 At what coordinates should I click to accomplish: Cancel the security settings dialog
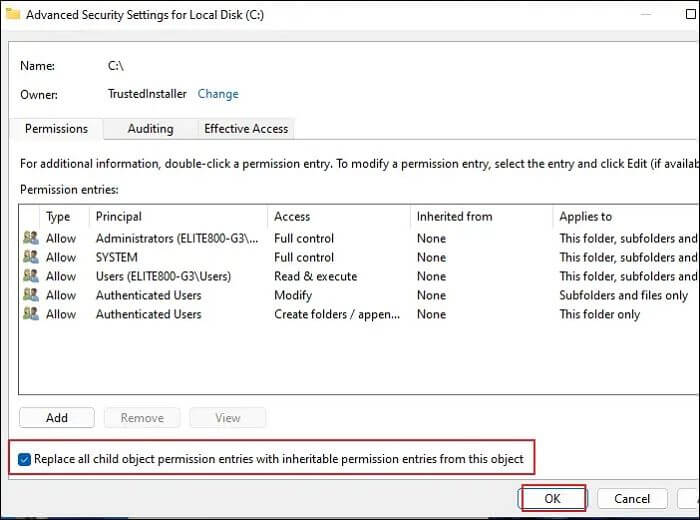pyautogui.click(x=632, y=498)
